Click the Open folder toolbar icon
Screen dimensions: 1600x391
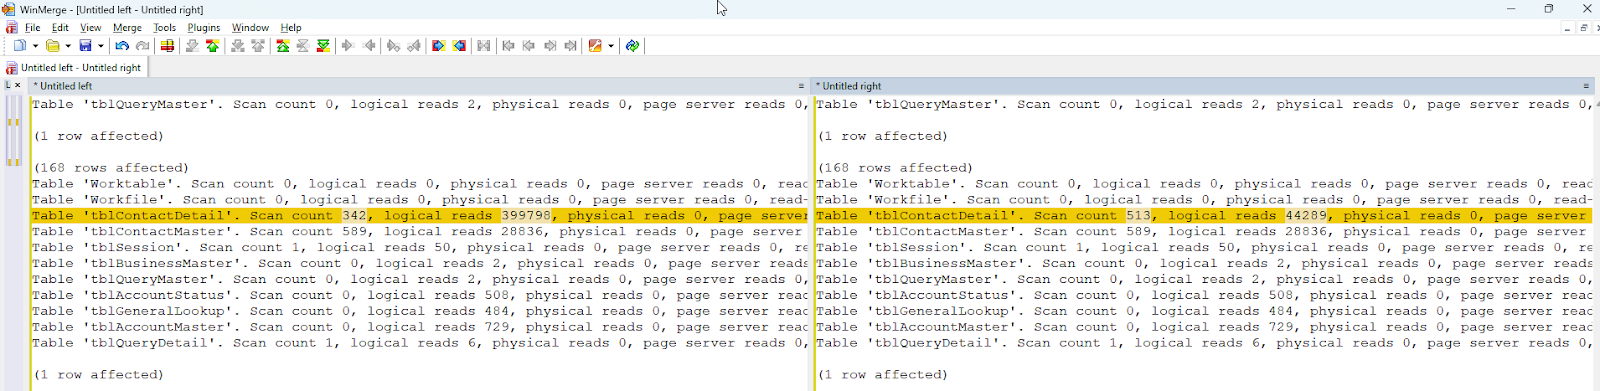52,46
